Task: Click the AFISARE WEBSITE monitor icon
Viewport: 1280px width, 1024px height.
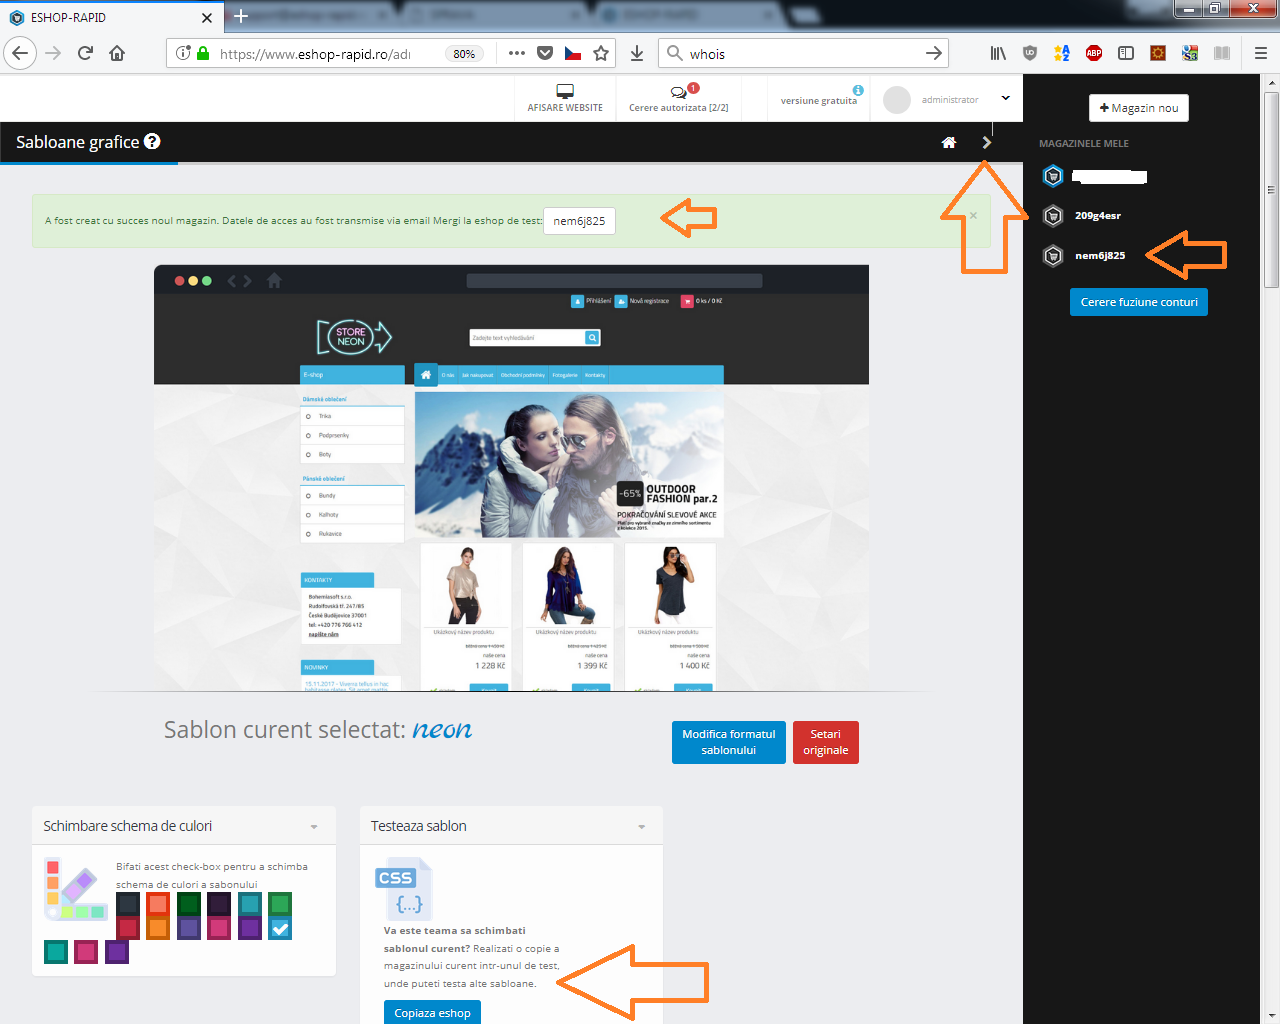Action: tap(565, 91)
